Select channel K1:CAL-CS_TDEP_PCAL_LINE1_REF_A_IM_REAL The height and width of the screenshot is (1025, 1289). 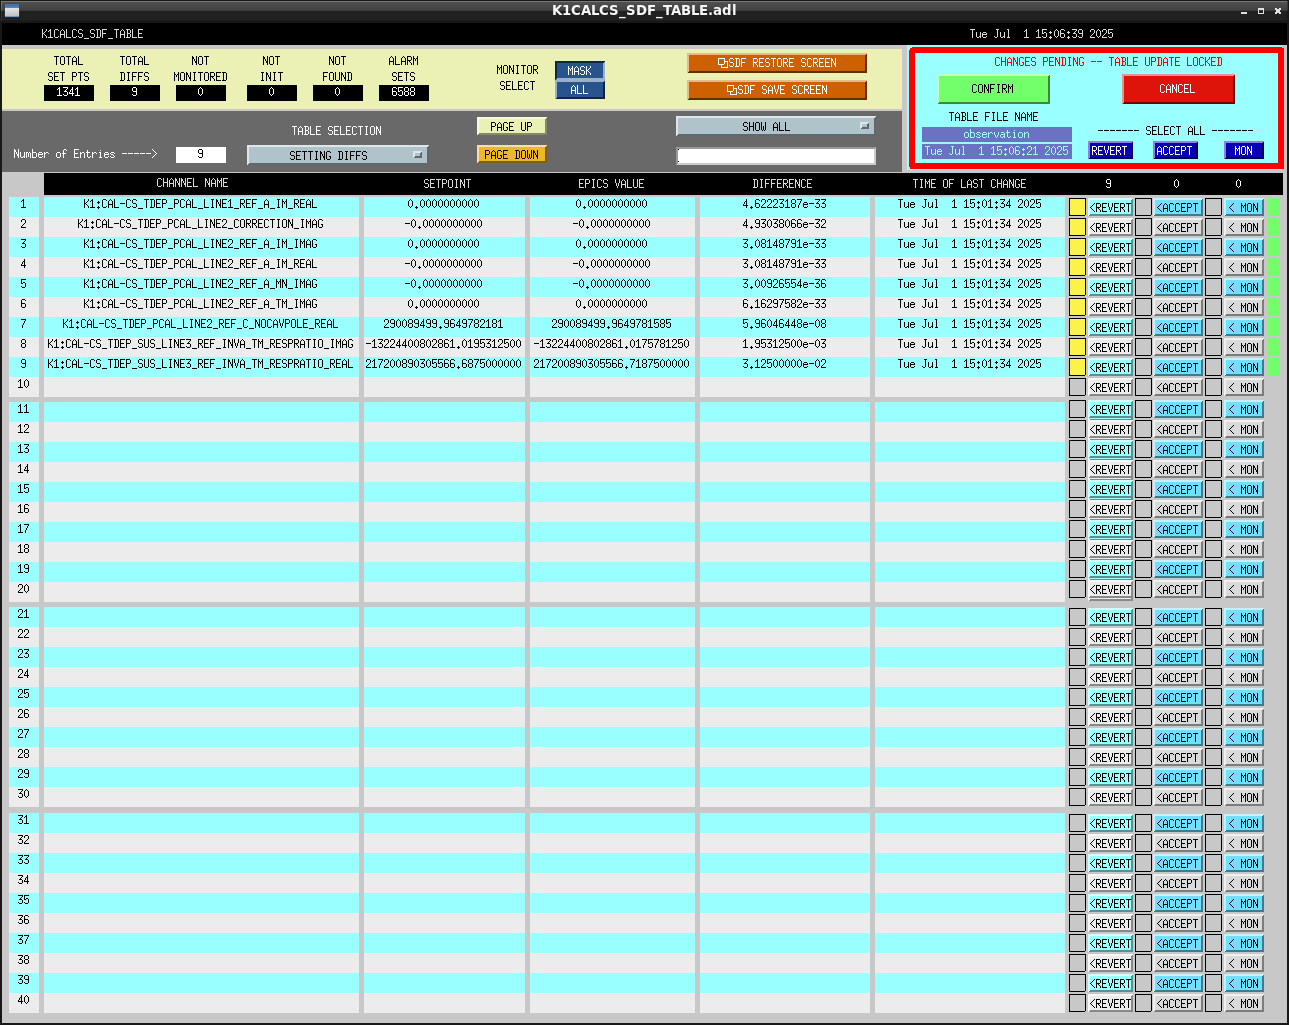tap(201, 204)
